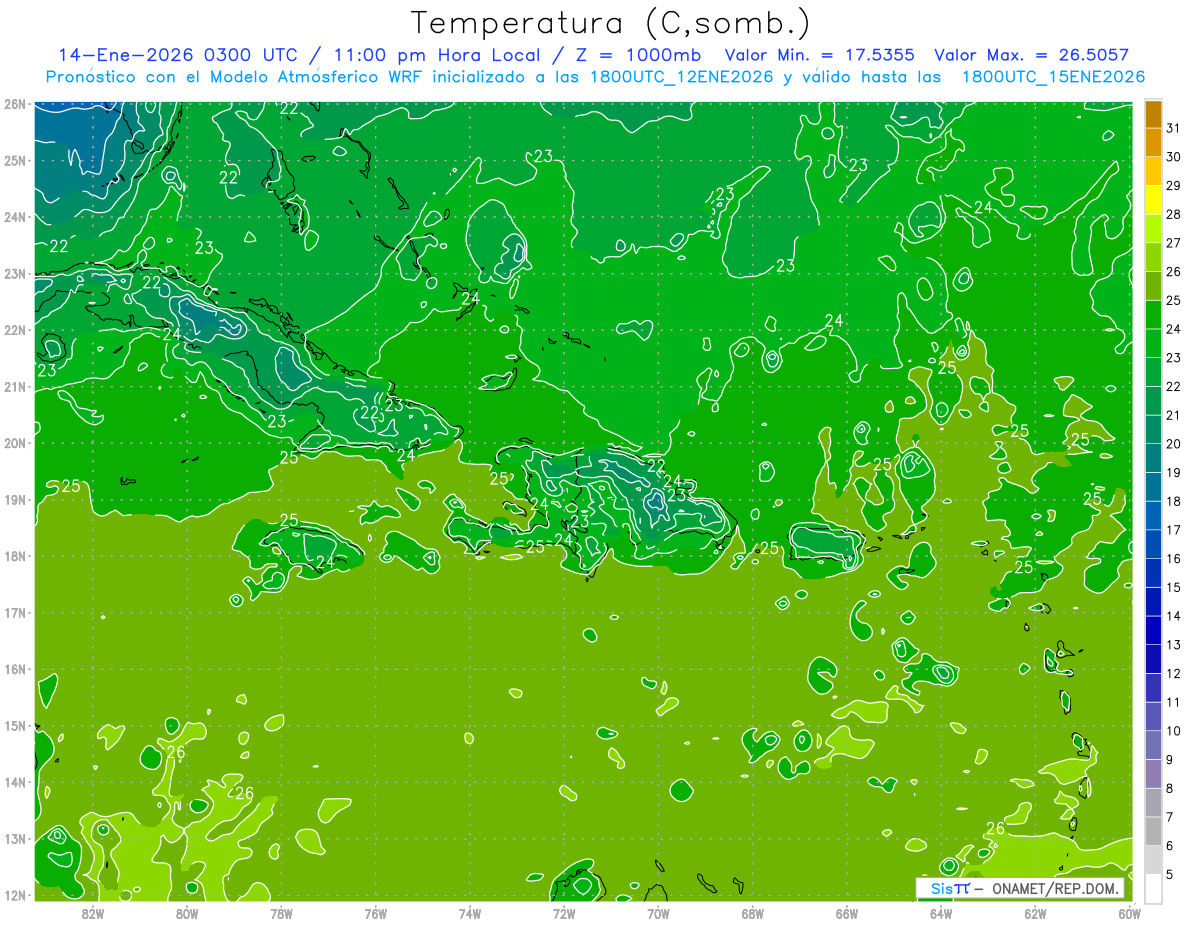
Task: Click the longitude axis label "82W"
Action: (93, 912)
